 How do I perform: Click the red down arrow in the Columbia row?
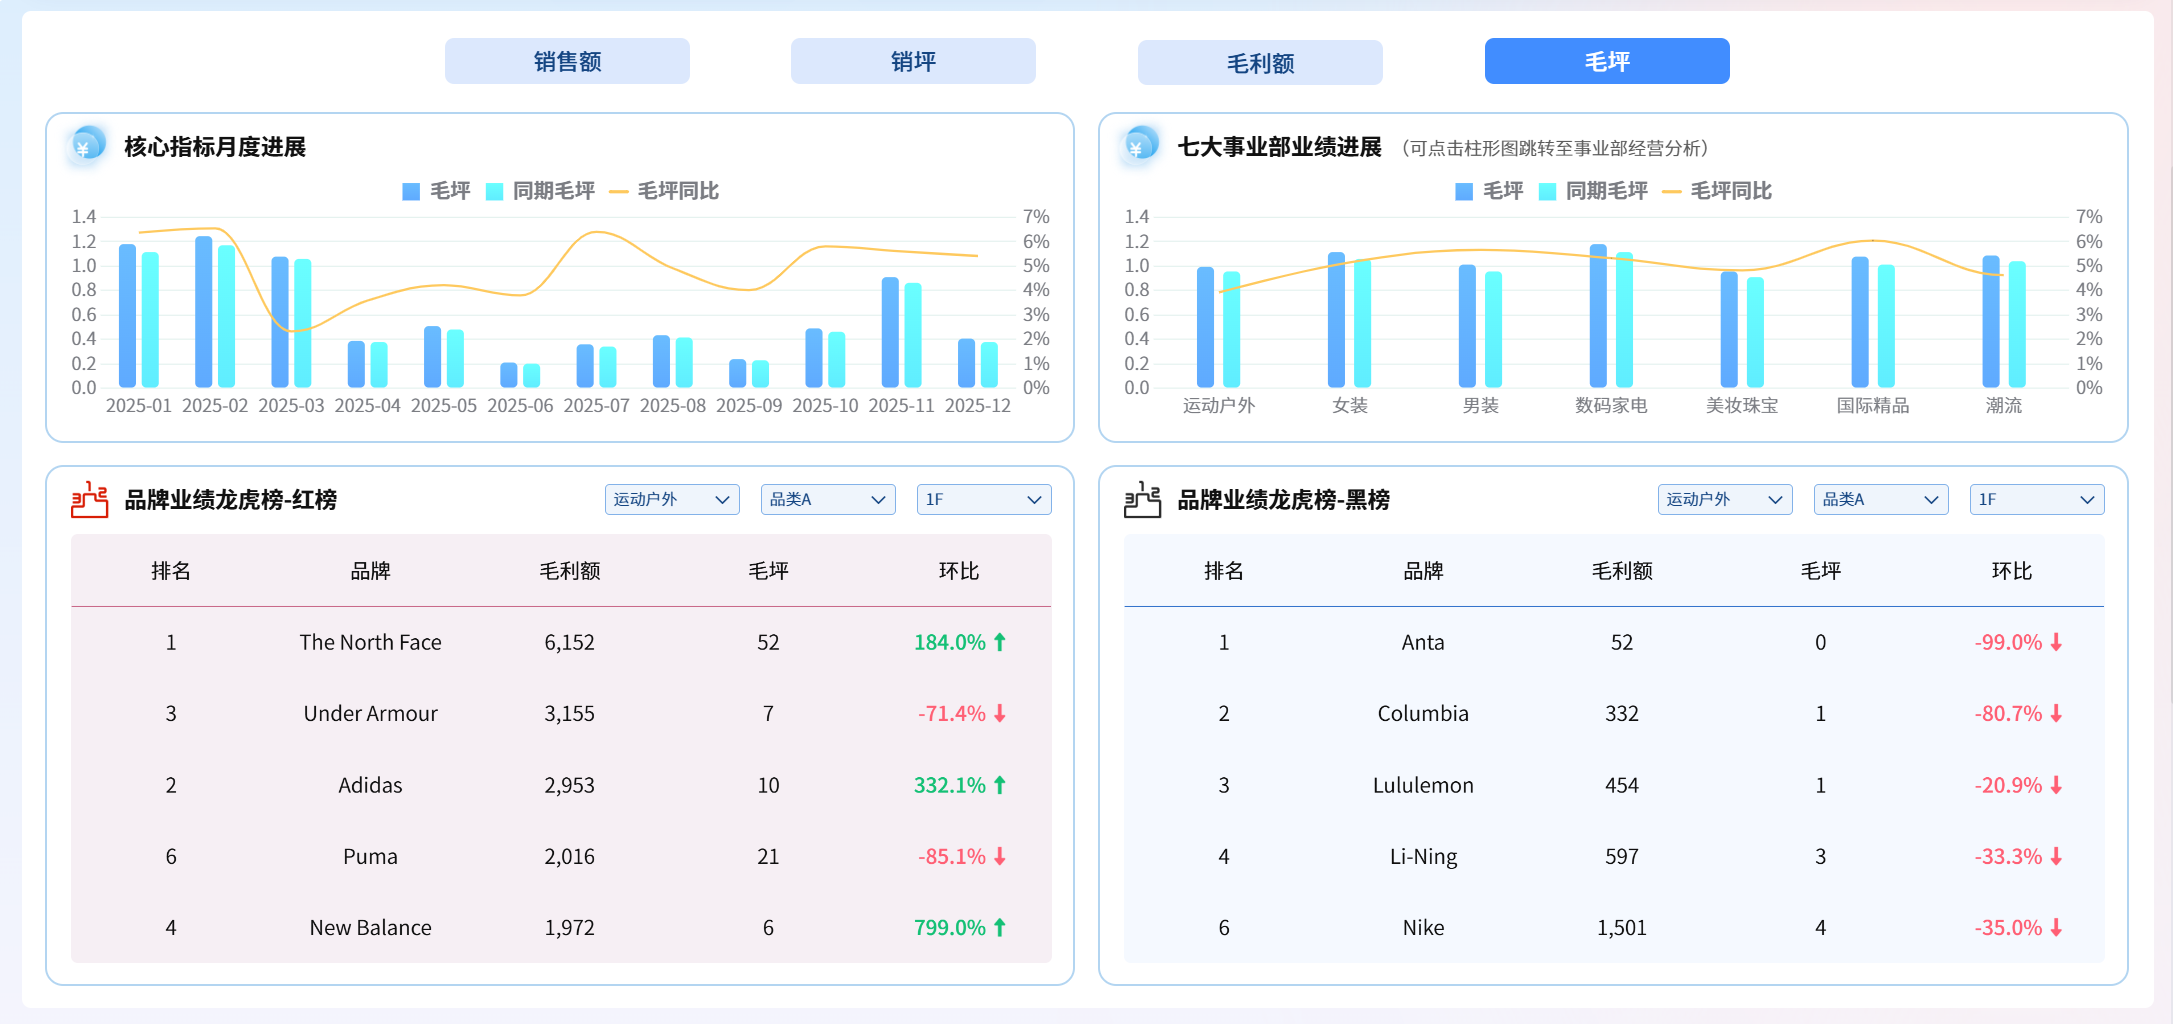coord(2056,713)
